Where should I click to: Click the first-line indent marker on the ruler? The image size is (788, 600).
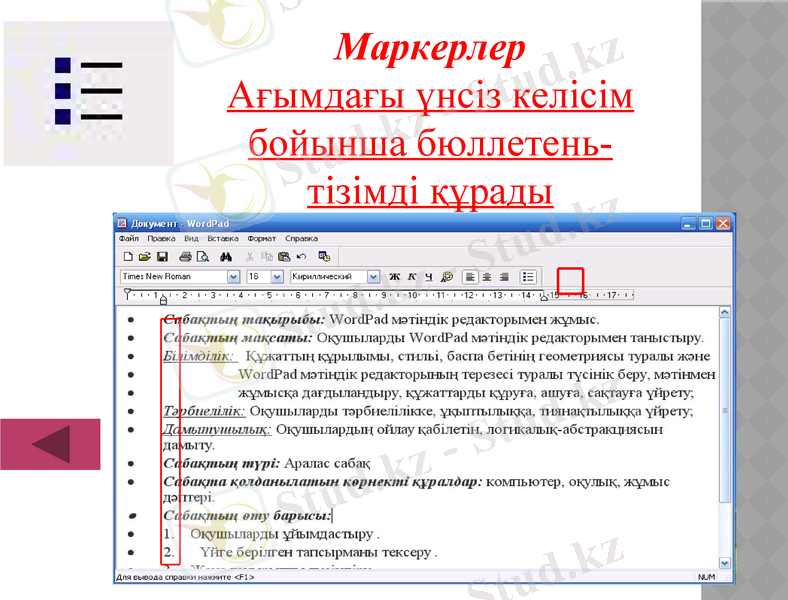click(x=127, y=293)
